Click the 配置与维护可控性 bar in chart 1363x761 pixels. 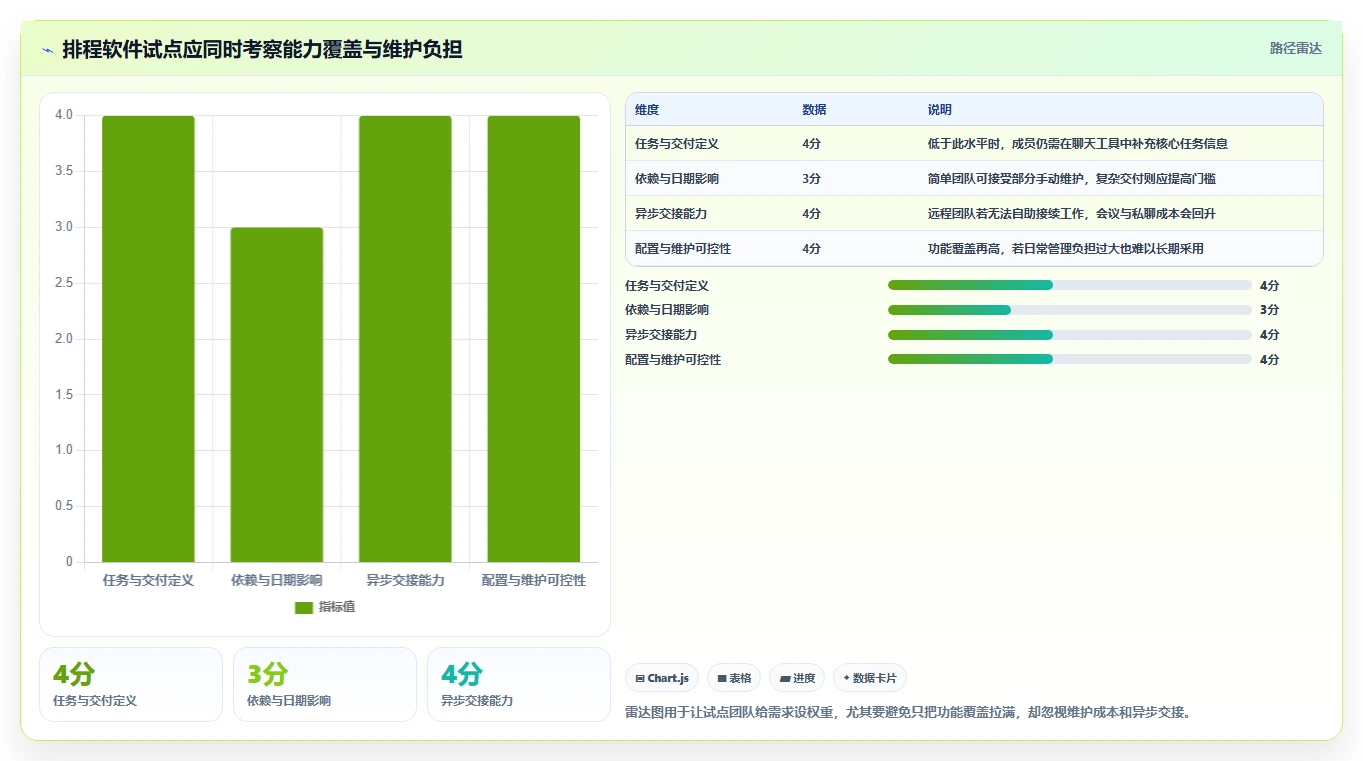tap(534, 339)
